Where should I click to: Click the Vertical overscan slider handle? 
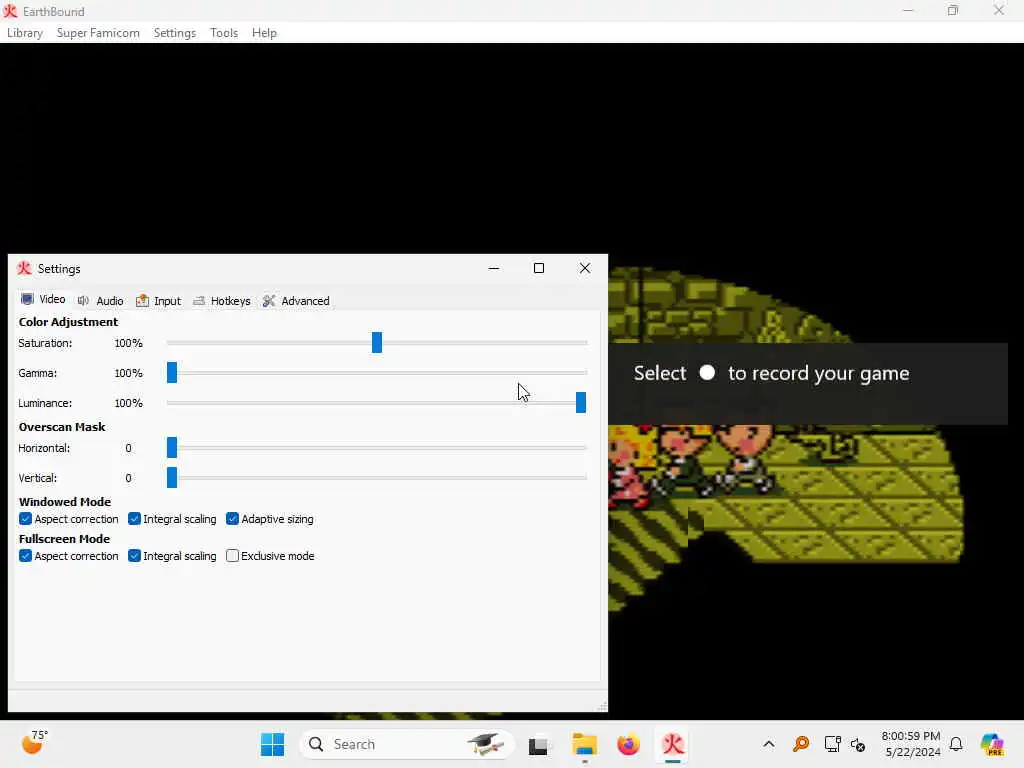[172, 477]
